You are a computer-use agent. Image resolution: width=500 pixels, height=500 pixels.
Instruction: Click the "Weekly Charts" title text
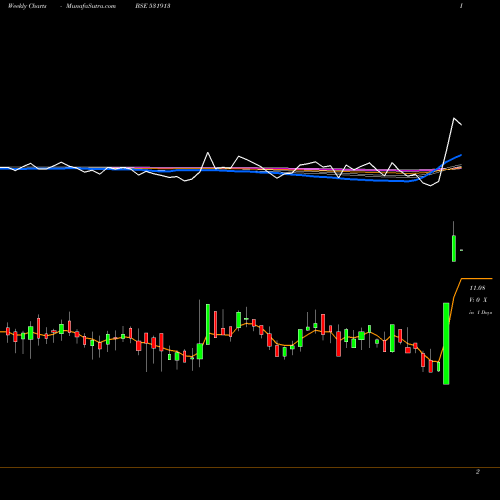click(27, 6)
